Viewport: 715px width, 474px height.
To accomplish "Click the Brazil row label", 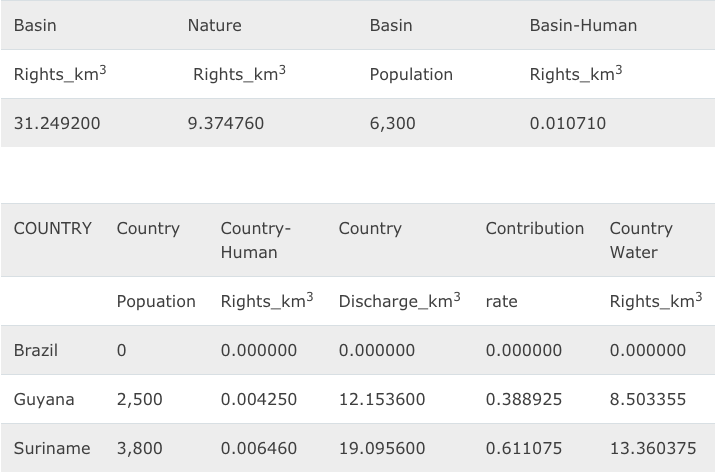I will tap(36, 351).
